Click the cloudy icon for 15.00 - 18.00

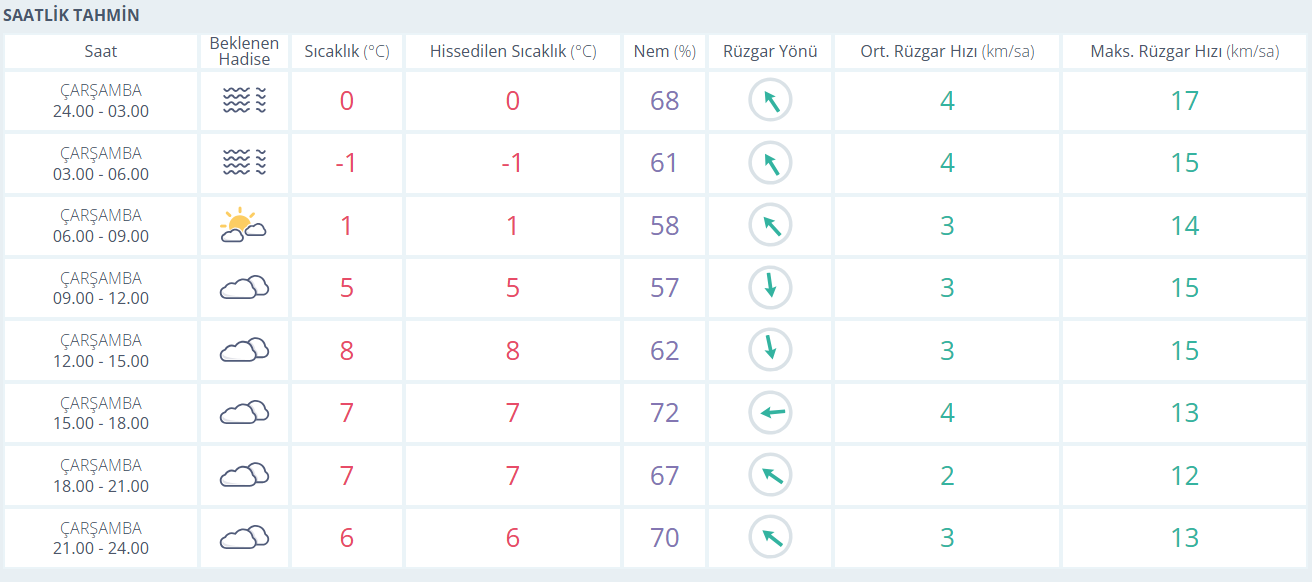(244, 412)
